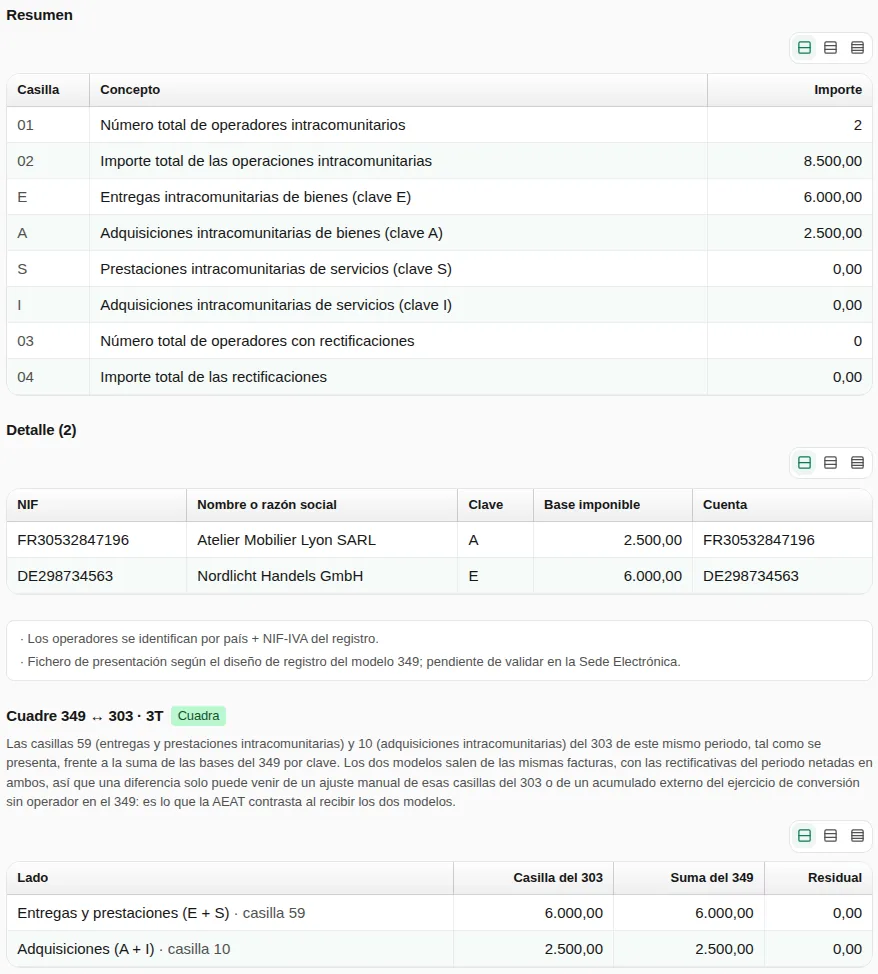Set medium row density for the Resumen table
878x974 pixels.
pyautogui.click(x=830, y=48)
